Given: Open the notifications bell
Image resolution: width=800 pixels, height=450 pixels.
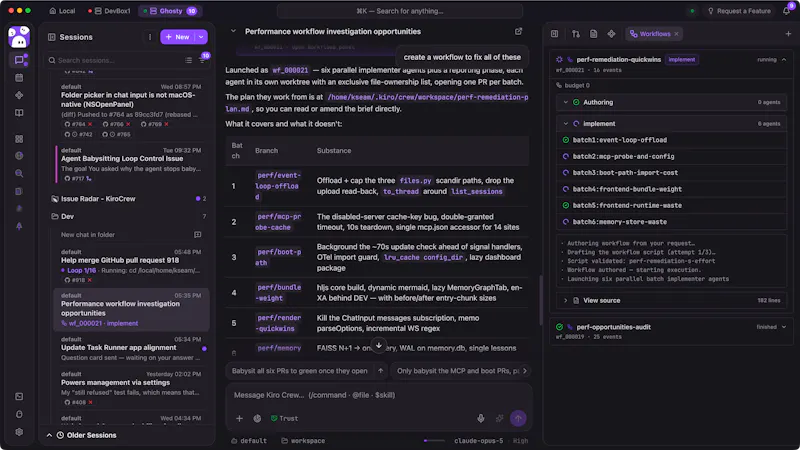Looking at the screenshot, I should [787, 11].
